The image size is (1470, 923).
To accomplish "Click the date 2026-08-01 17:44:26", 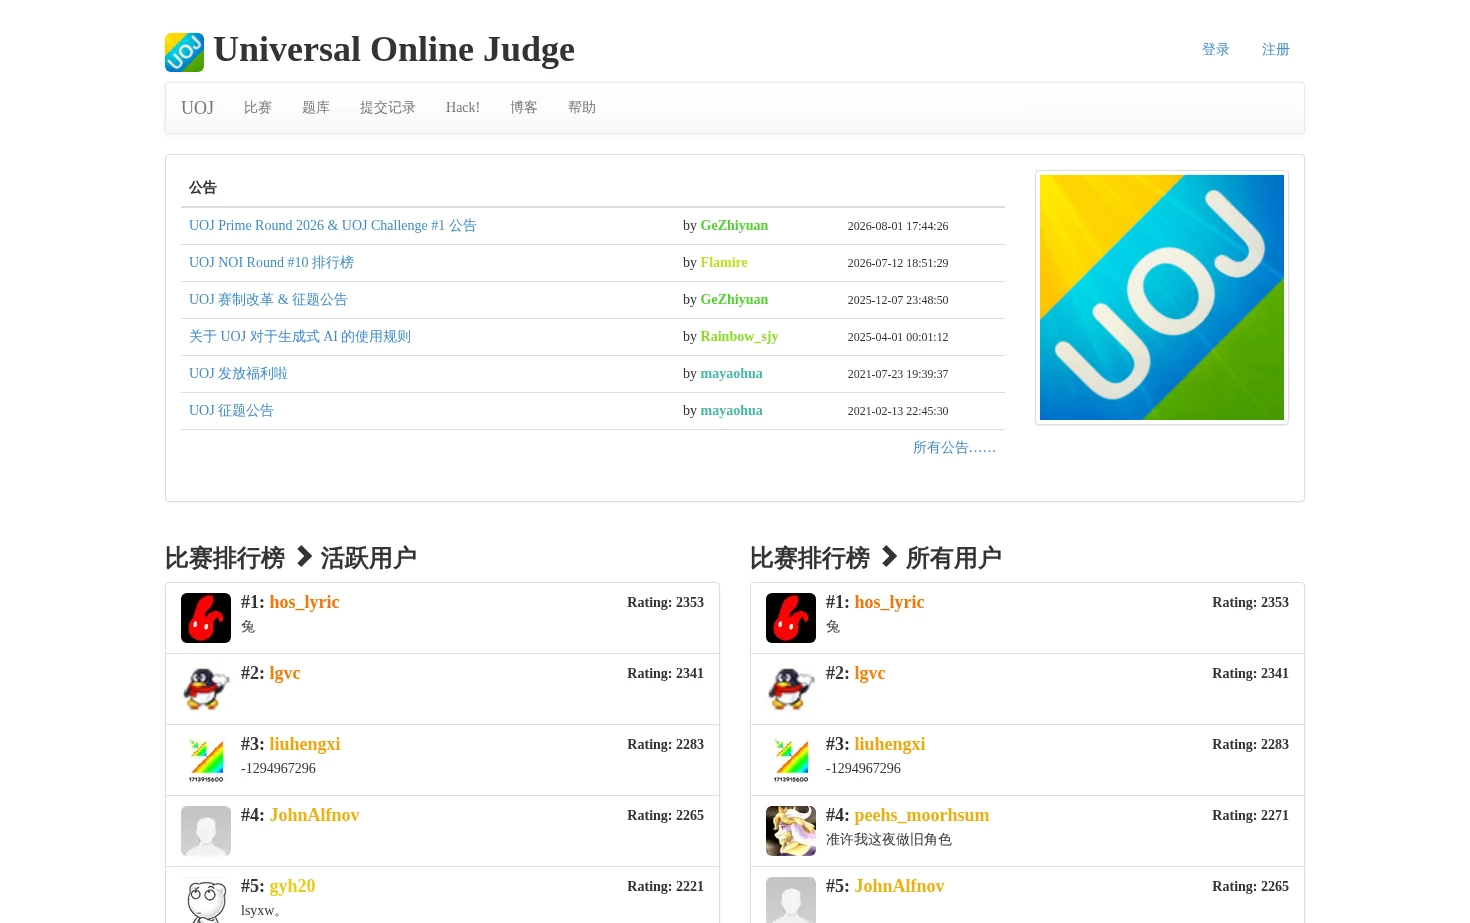I will click(x=898, y=226).
